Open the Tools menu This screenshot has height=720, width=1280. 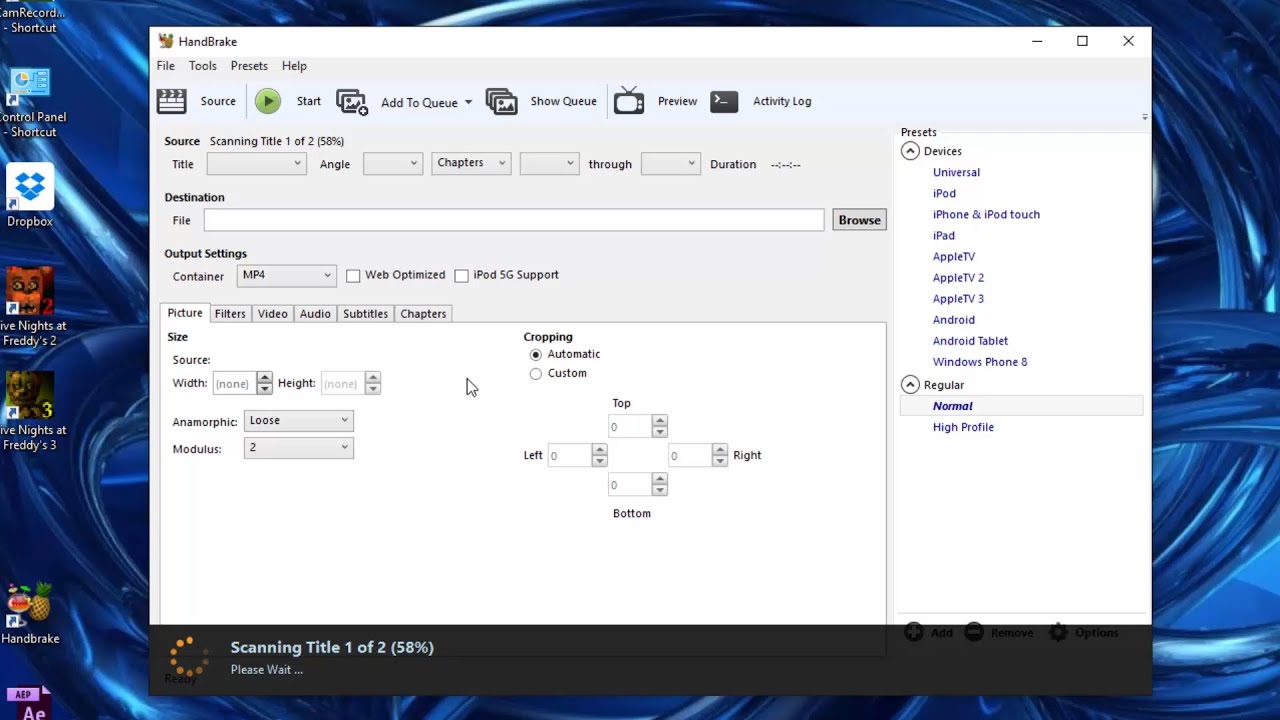[203, 66]
